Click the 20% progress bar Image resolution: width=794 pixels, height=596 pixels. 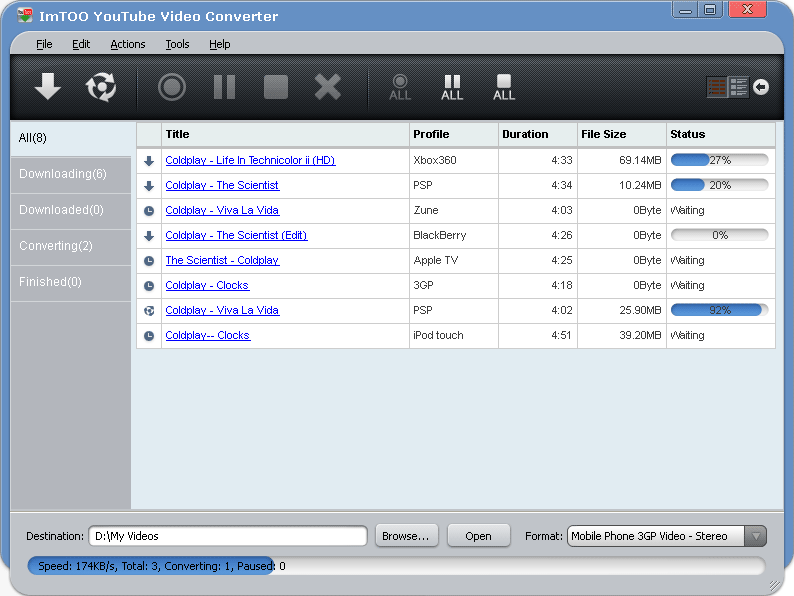click(x=720, y=185)
